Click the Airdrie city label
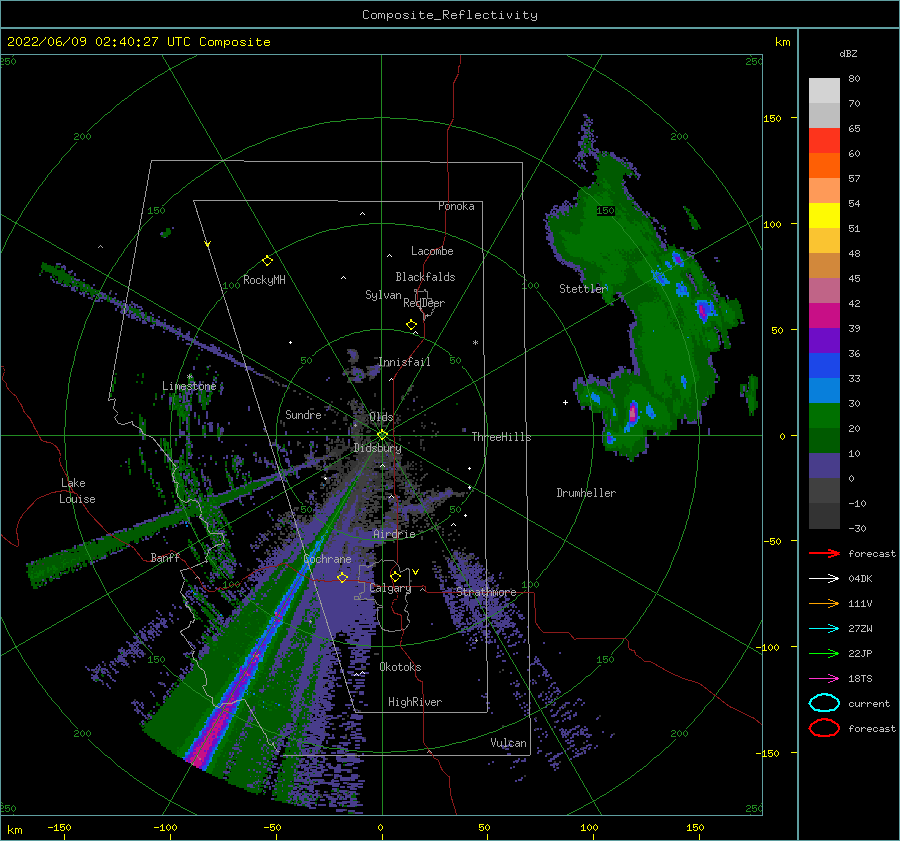 (394, 534)
